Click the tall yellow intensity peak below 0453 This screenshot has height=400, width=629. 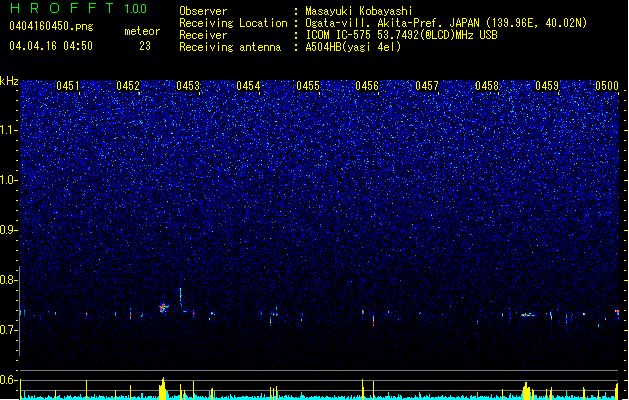[162, 388]
